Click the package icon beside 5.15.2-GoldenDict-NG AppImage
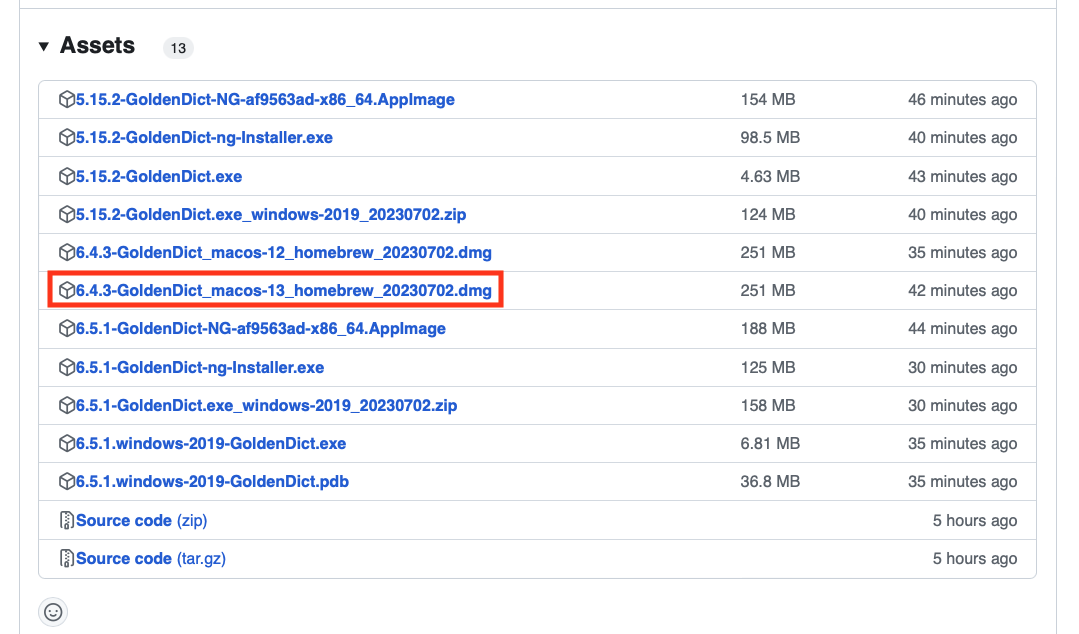Screen dimensions: 1079x634 (x=67, y=99)
